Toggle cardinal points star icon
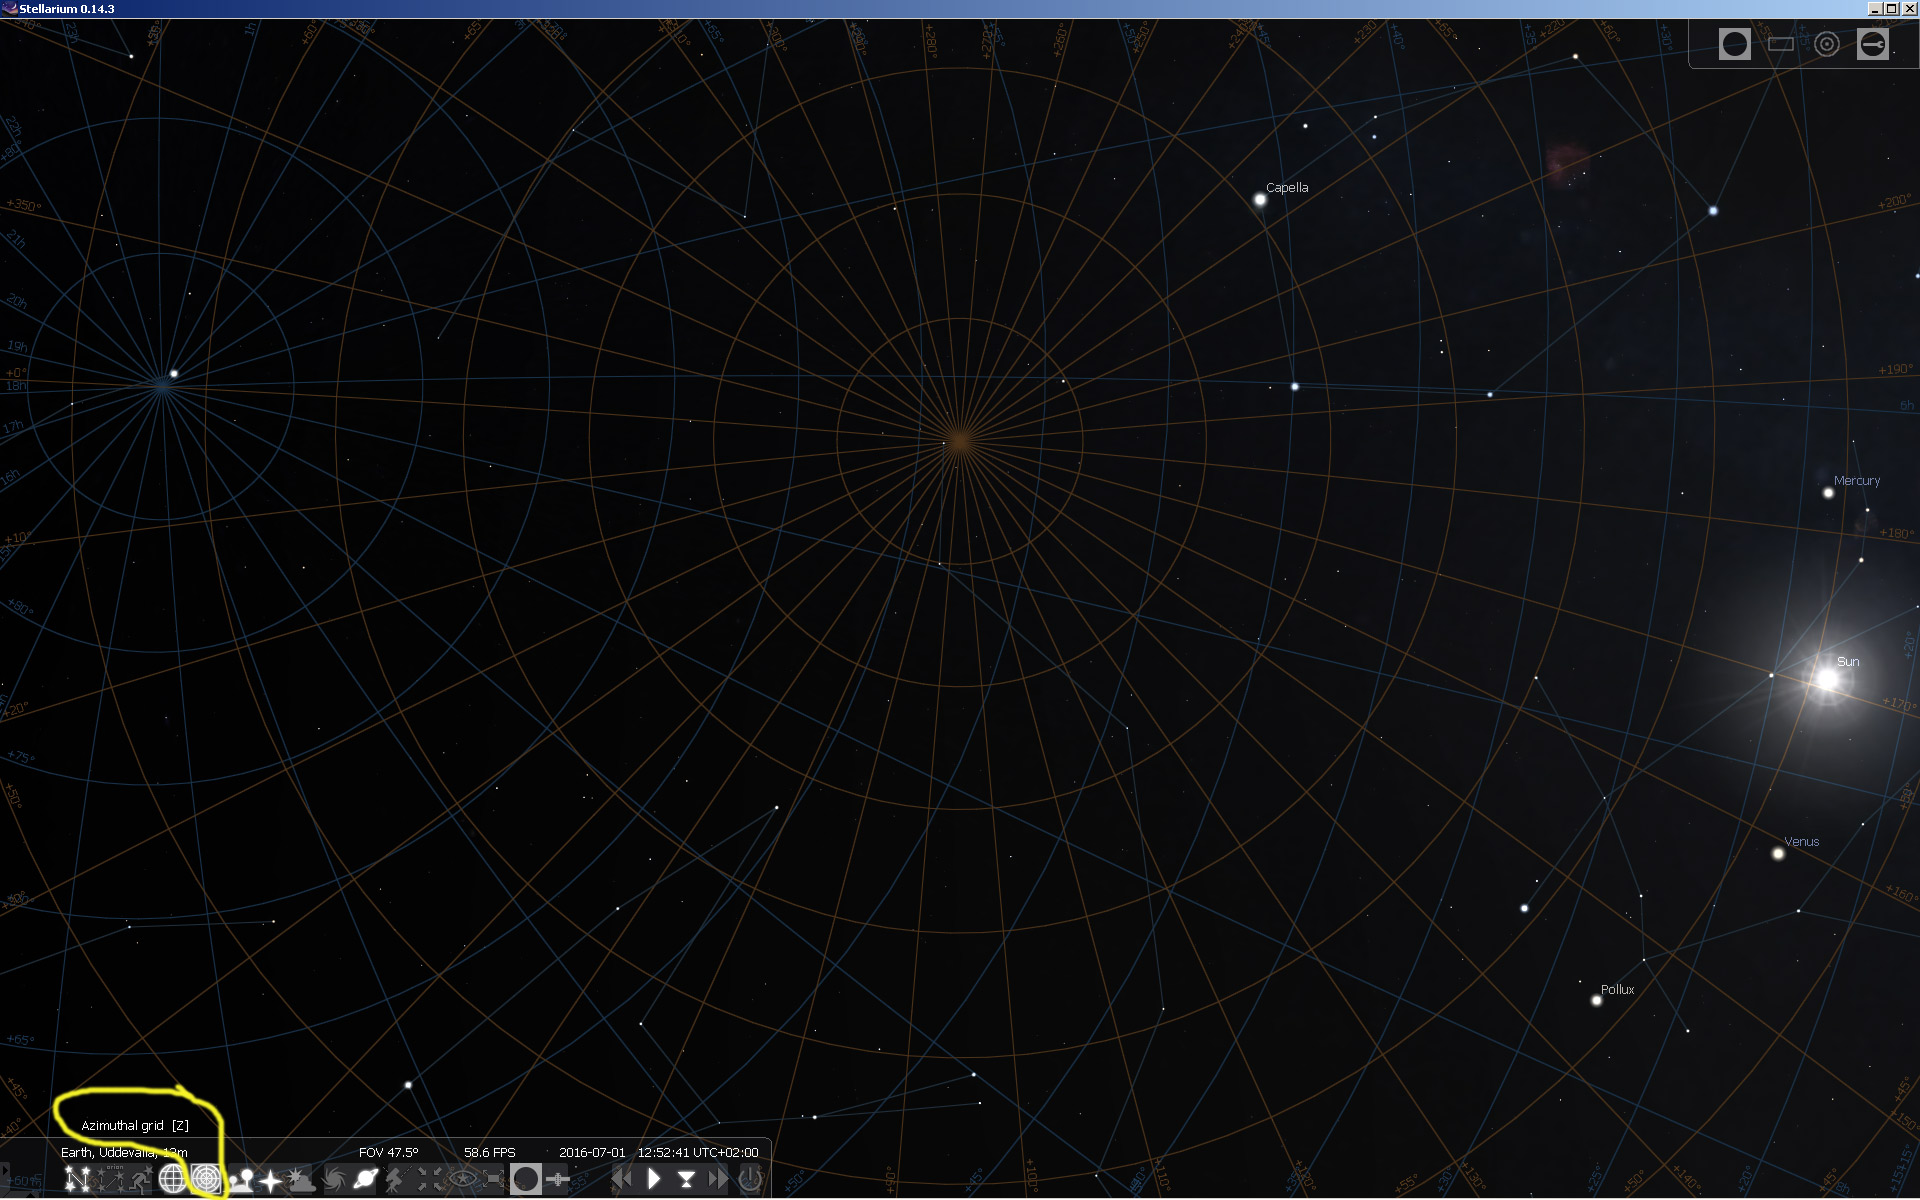1920x1200 pixels. tap(270, 1179)
